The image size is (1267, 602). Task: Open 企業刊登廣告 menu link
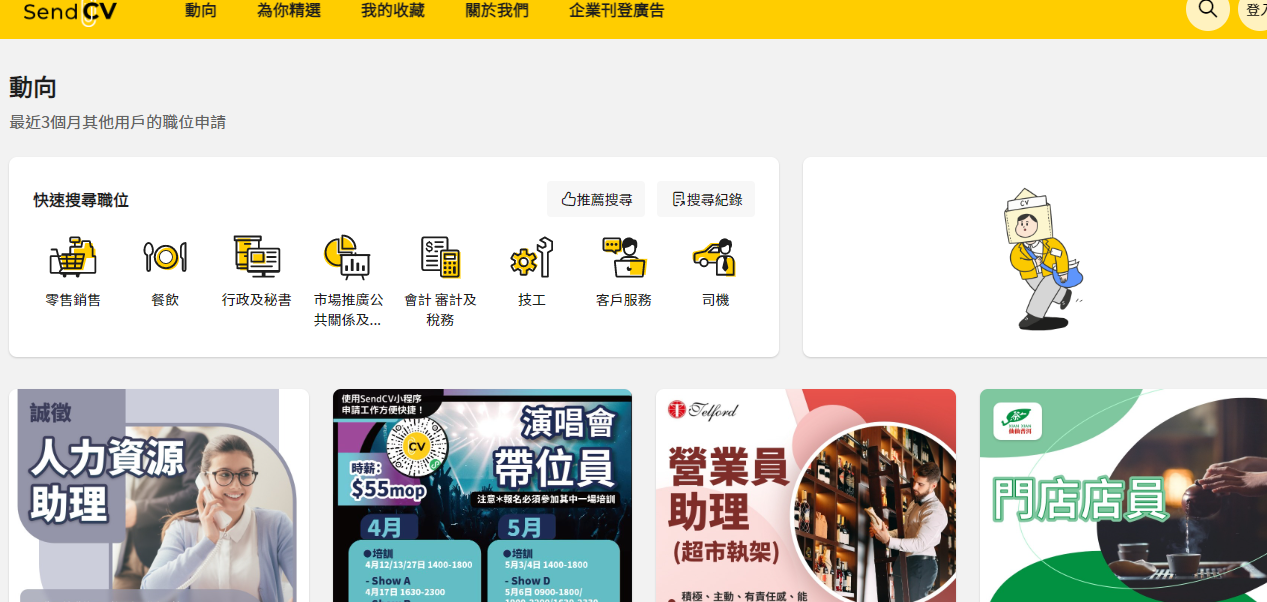pos(617,11)
